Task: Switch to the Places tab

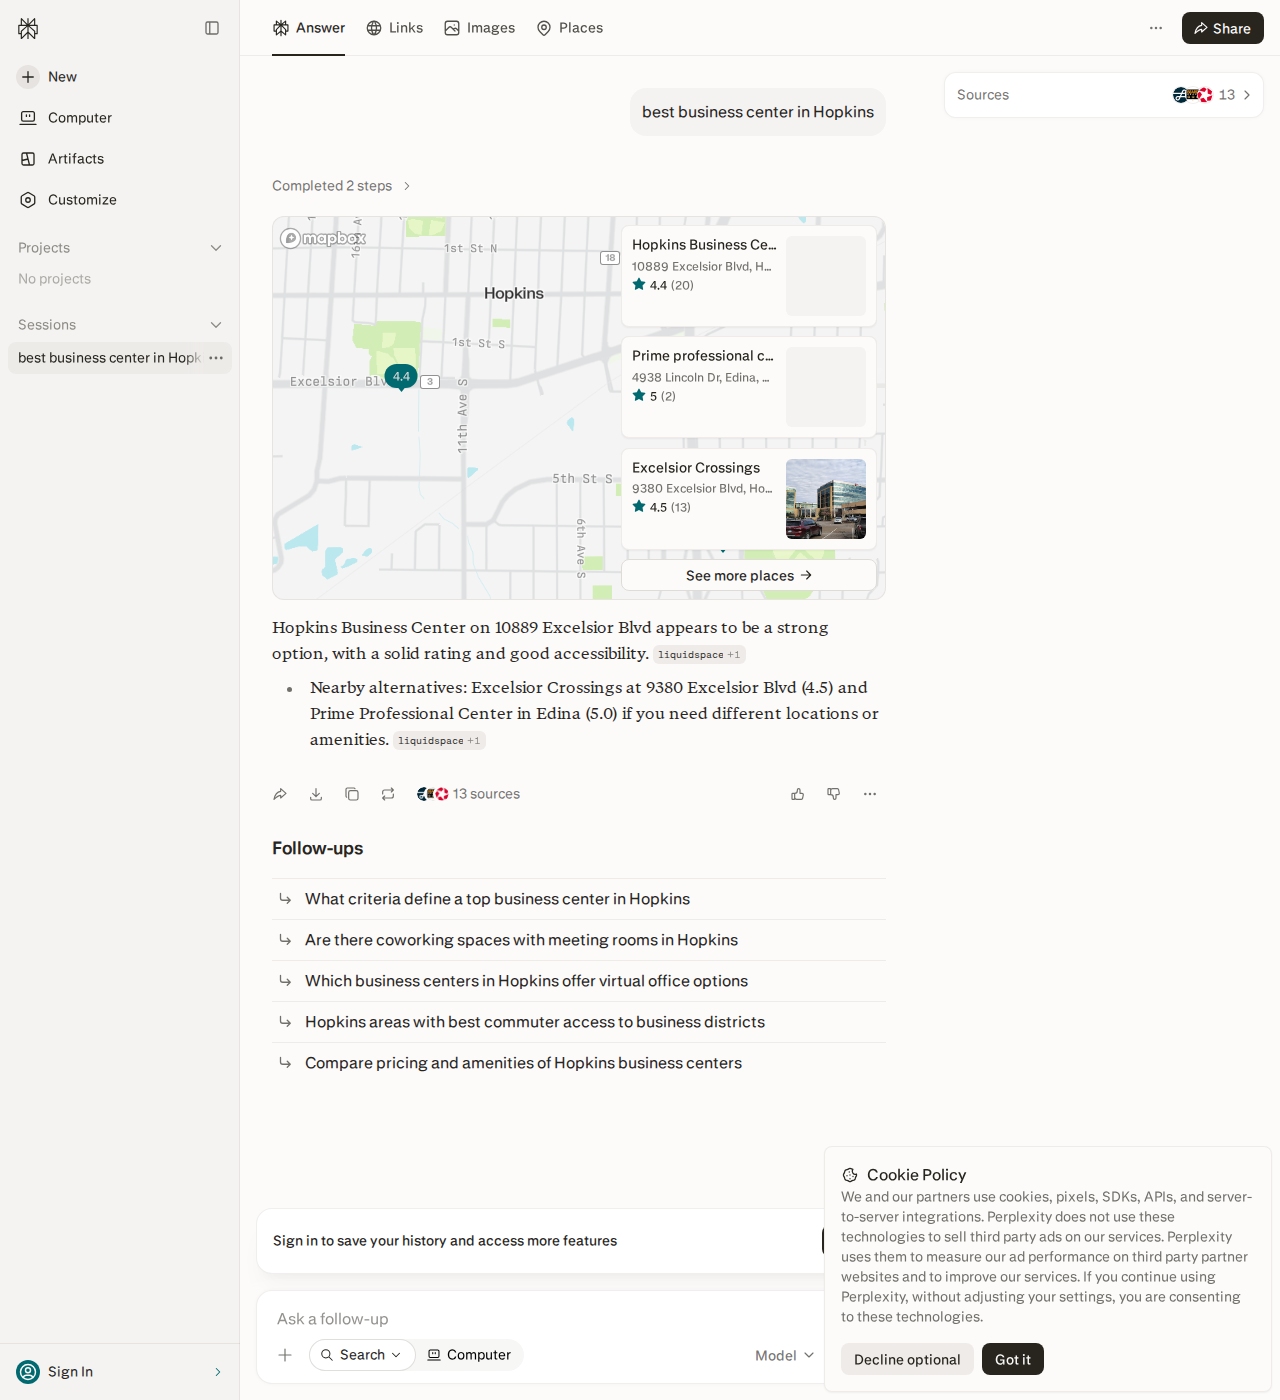Action: click(570, 28)
